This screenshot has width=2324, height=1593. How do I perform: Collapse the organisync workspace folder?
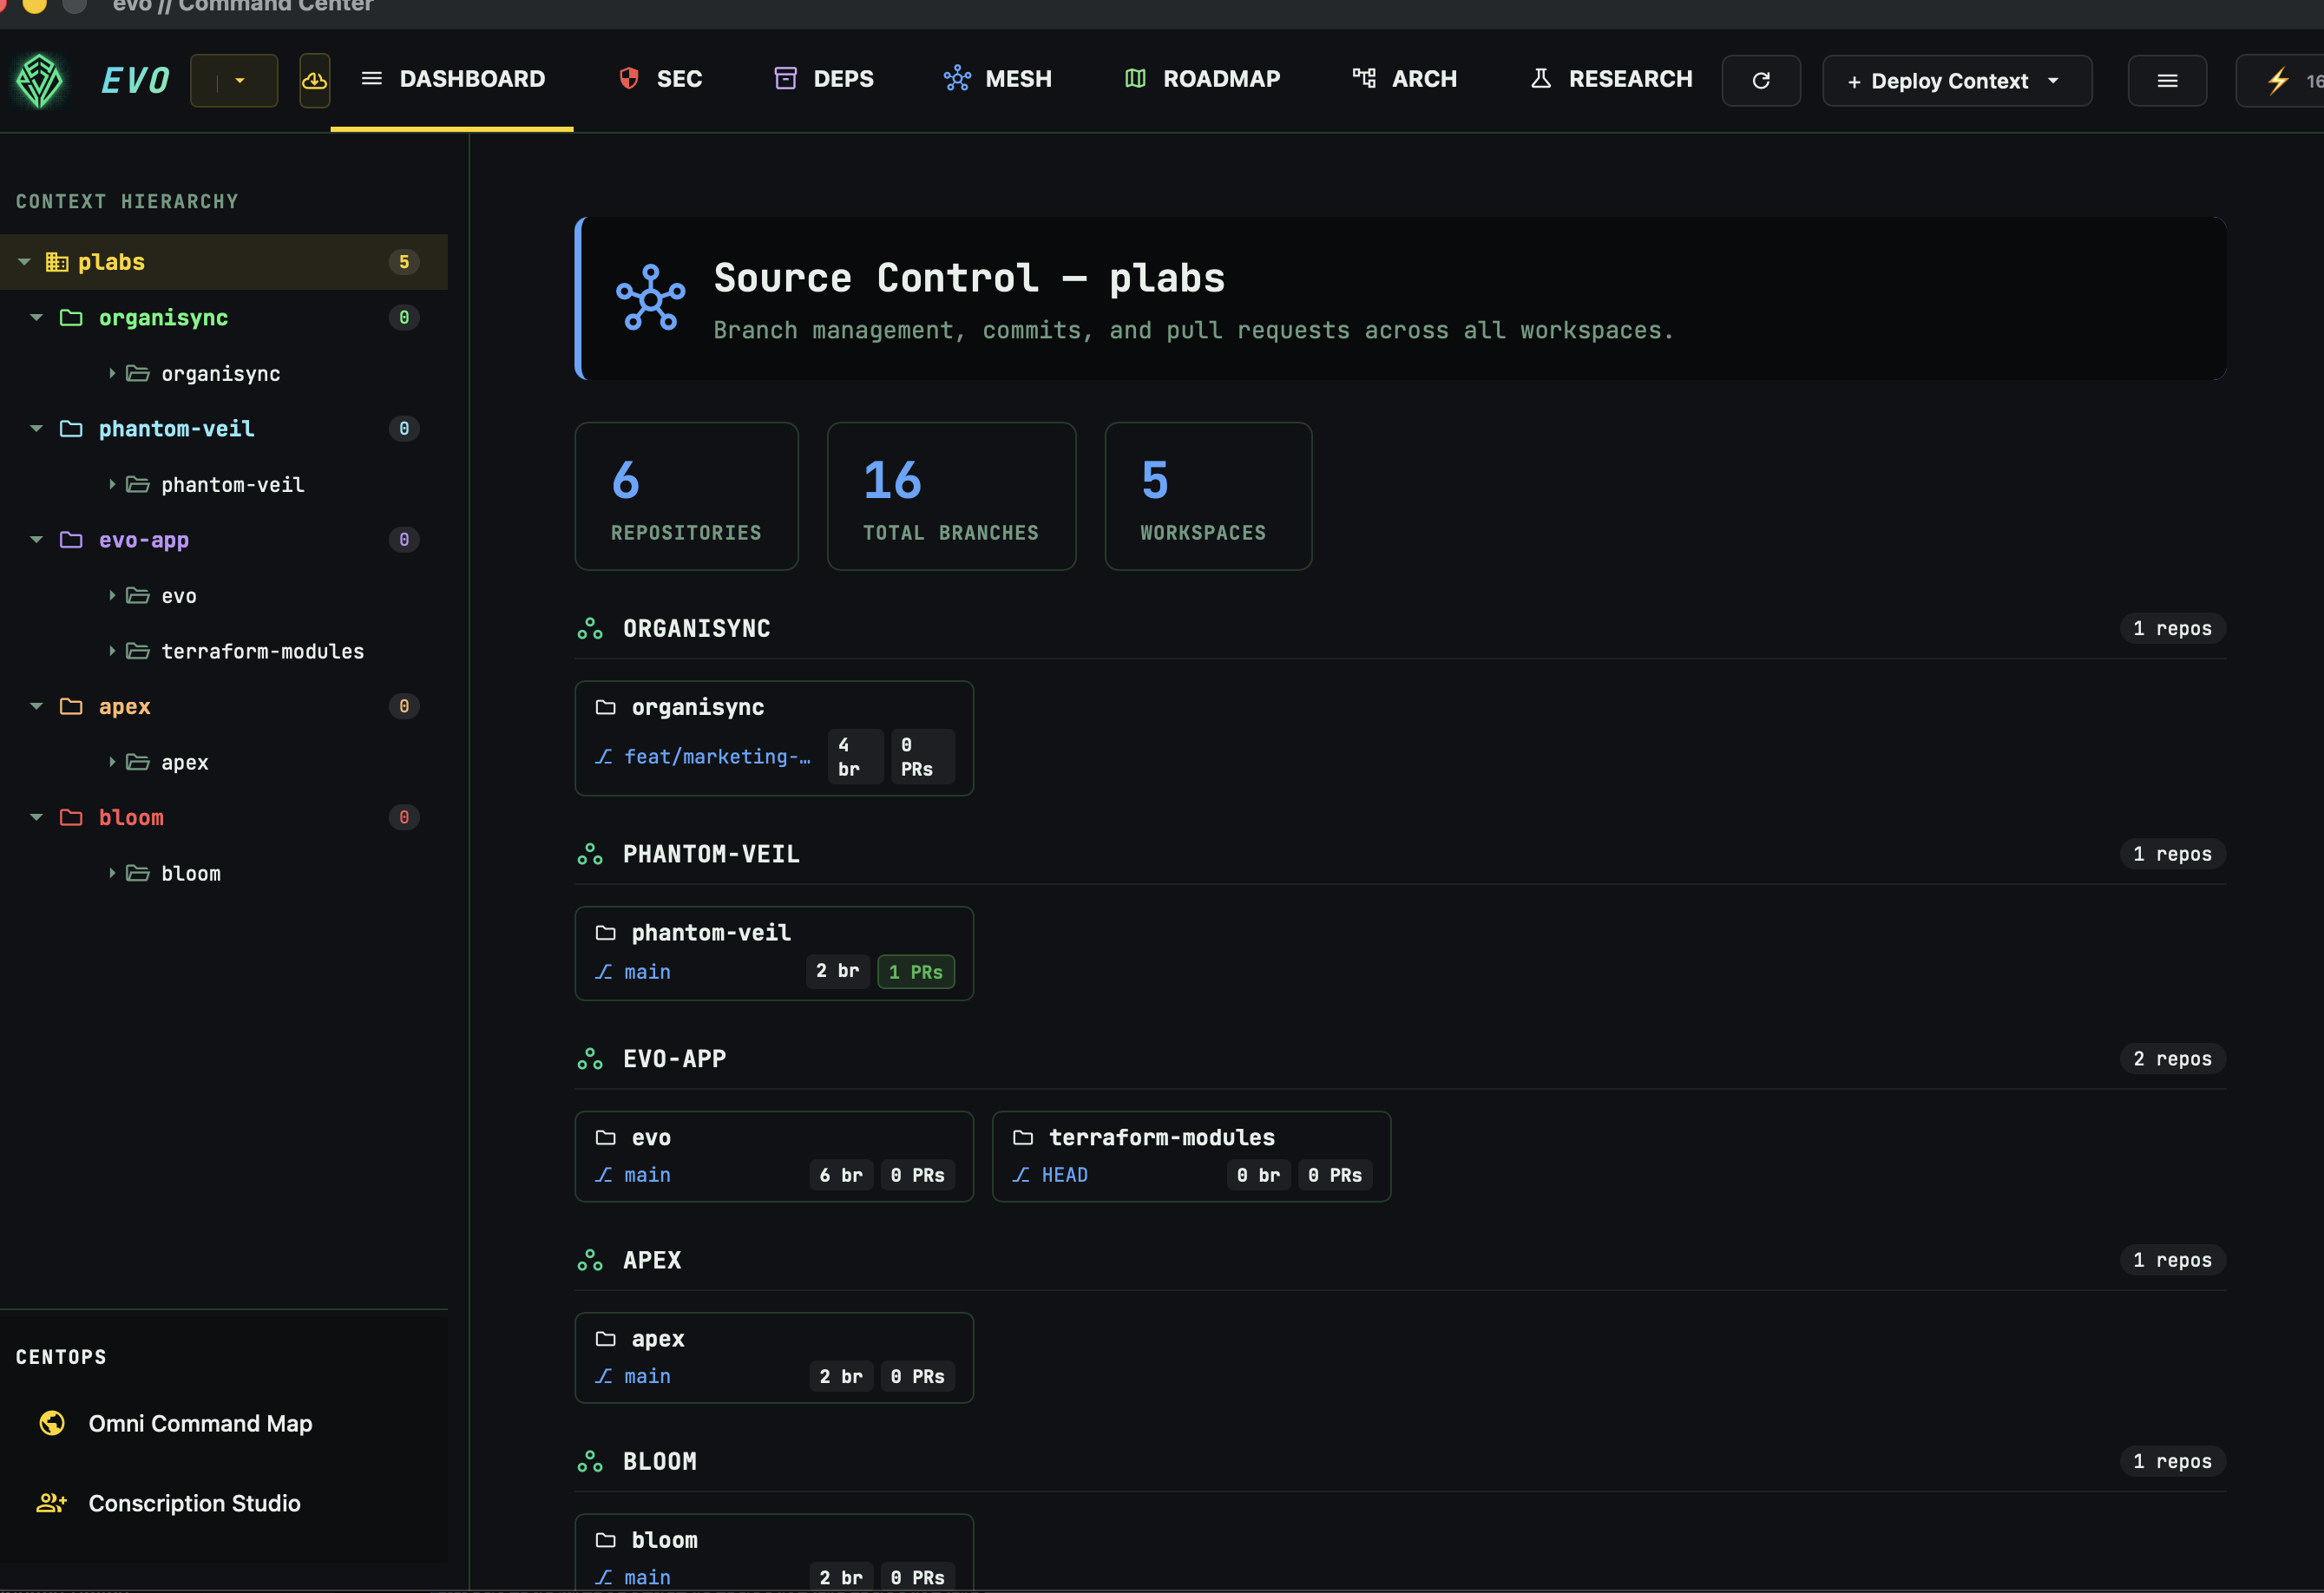(37, 318)
